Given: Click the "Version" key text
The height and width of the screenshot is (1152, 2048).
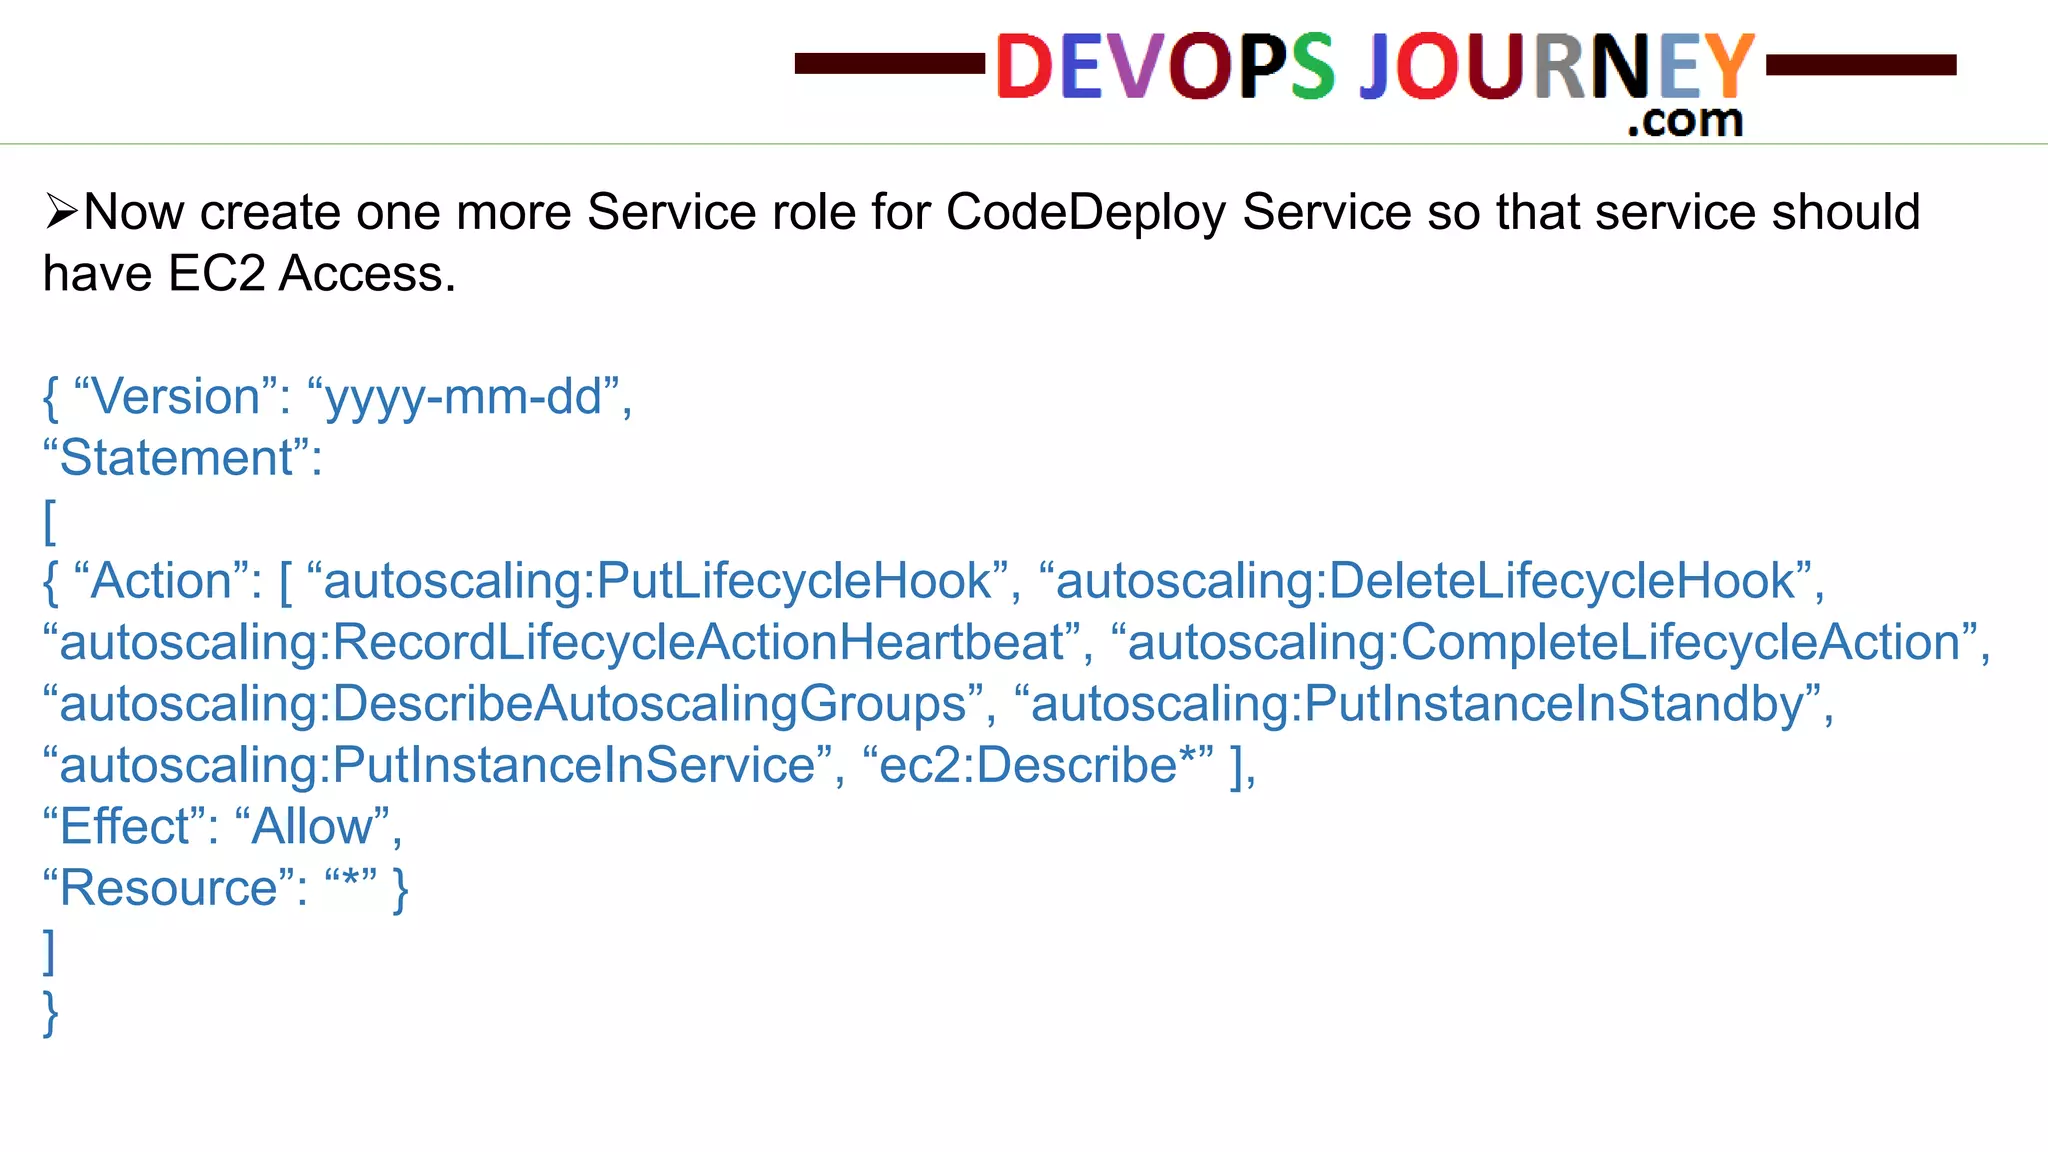Looking at the screenshot, I should pos(176,397).
